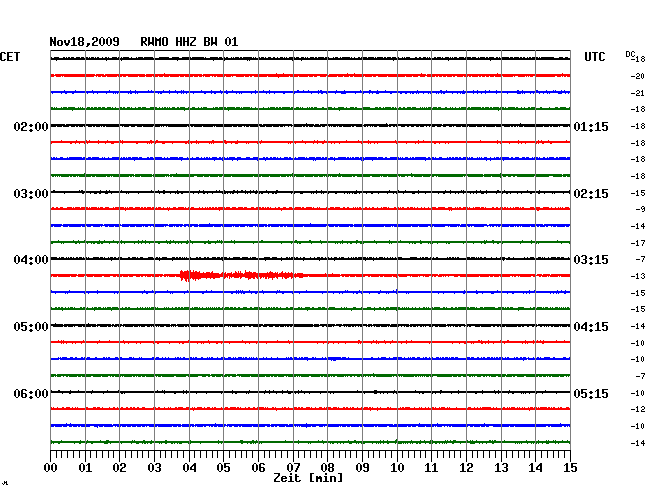Click the "02:15" UTC time label
Viewport: 650px width, 494px height.
click(591, 194)
